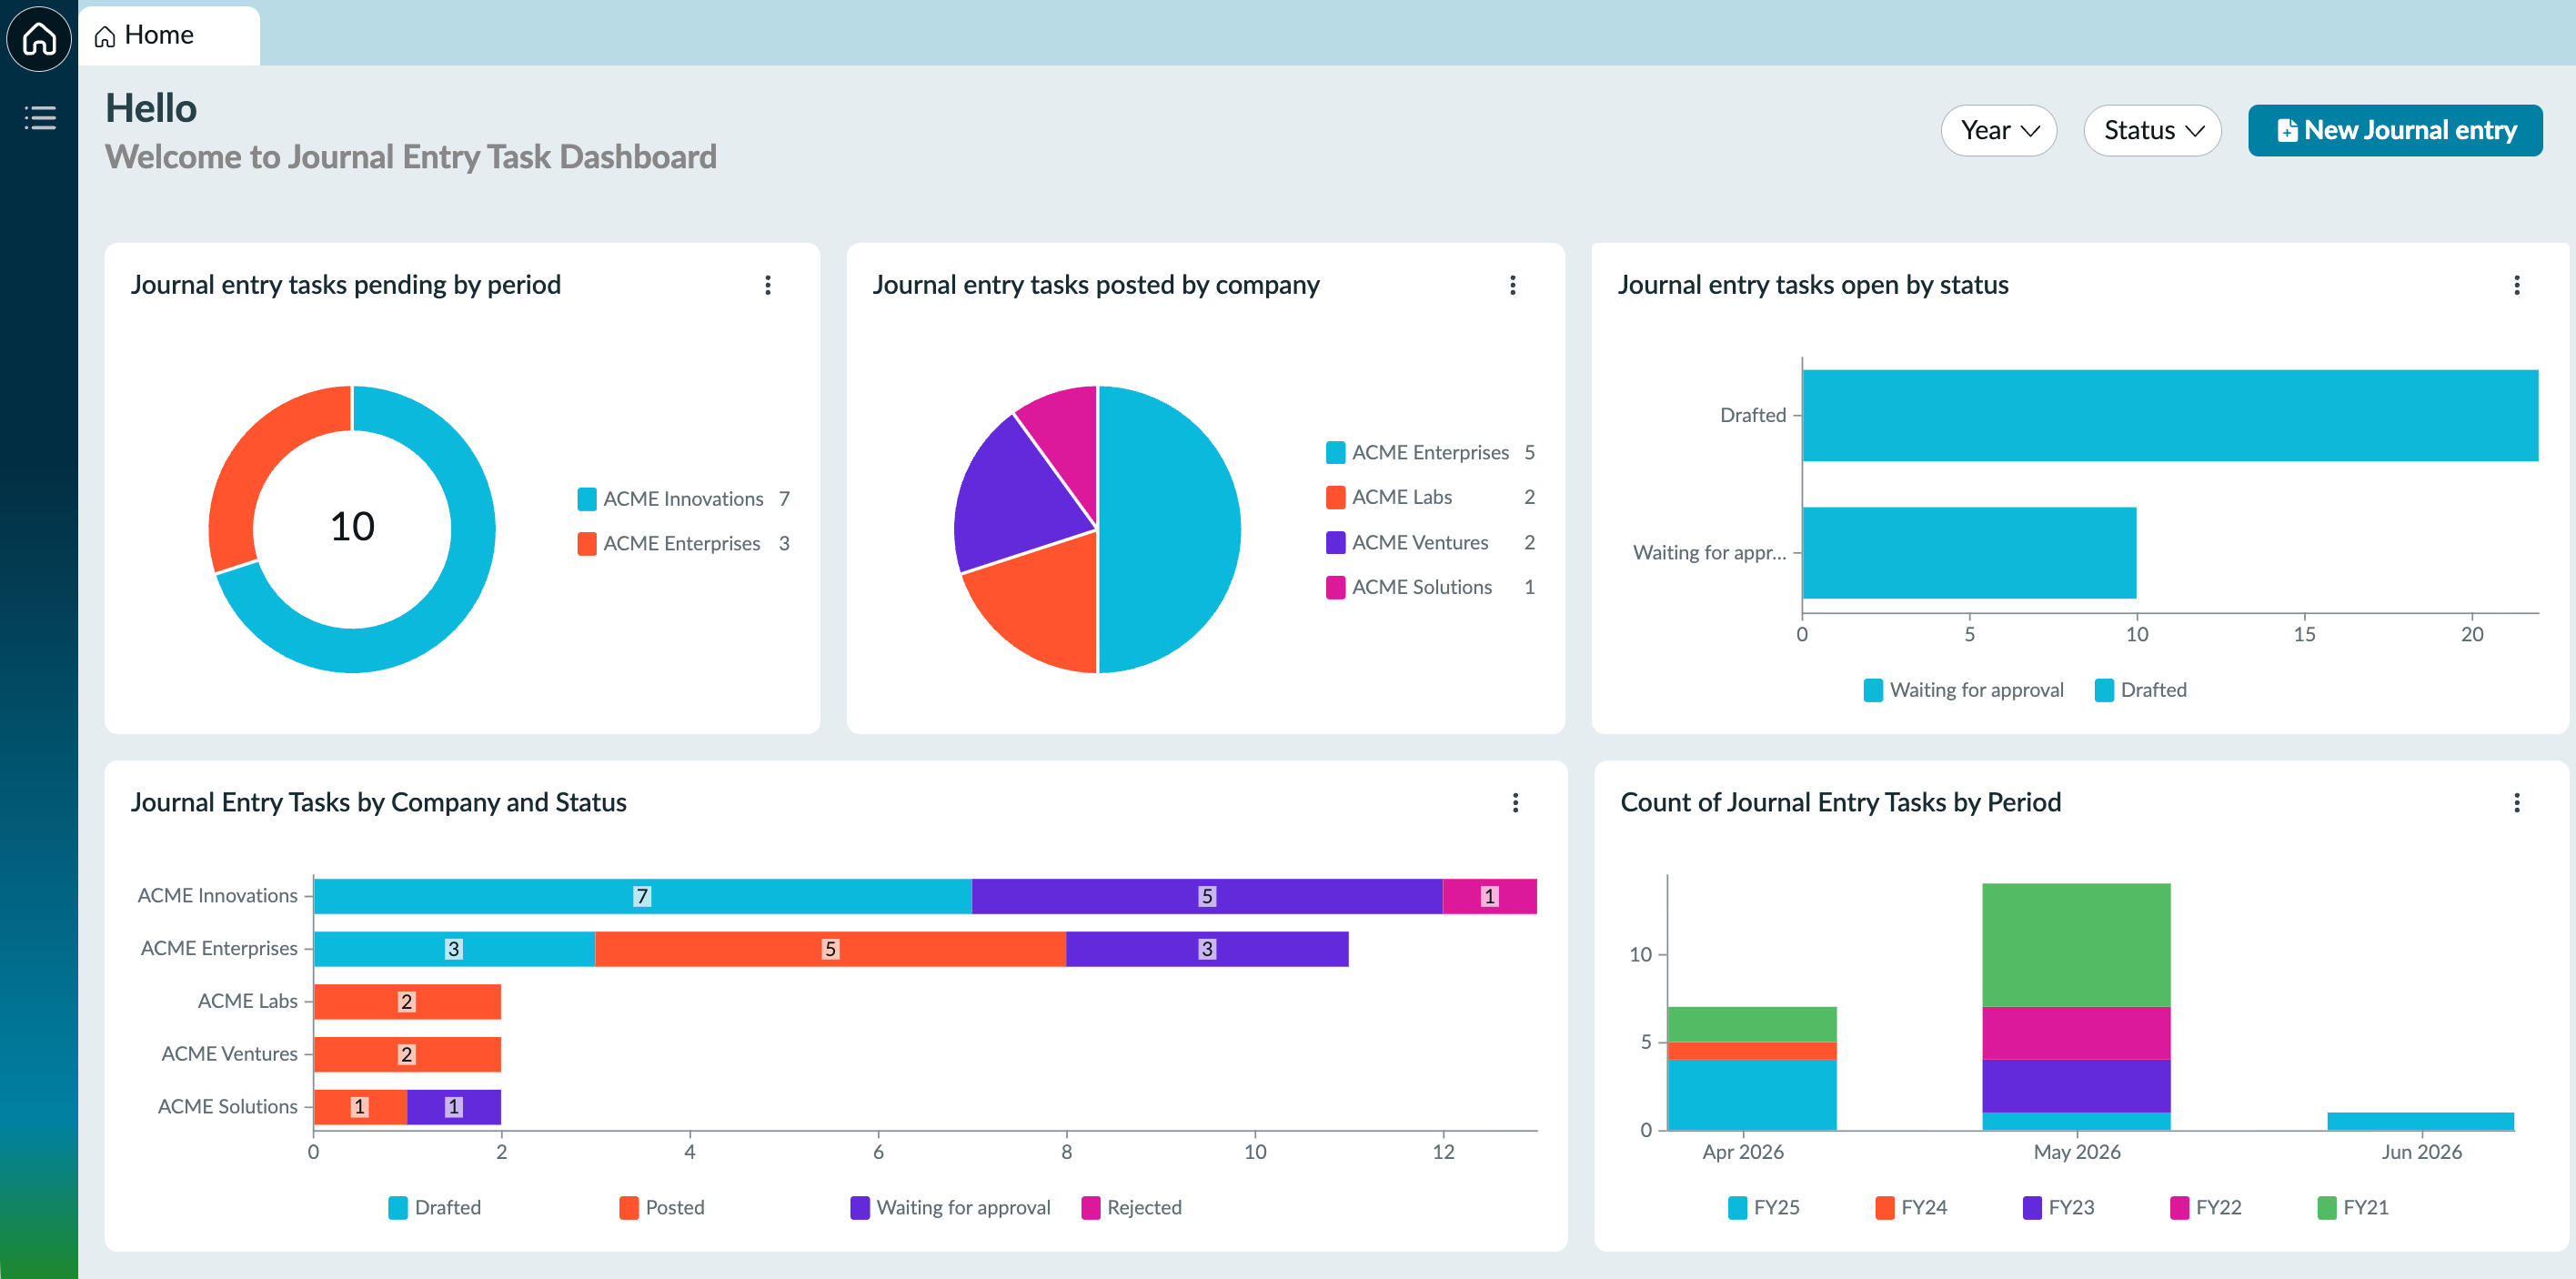Open options menu for pending by period card
Image resolution: width=2576 pixels, height=1279 pixels.
(768, 285)
